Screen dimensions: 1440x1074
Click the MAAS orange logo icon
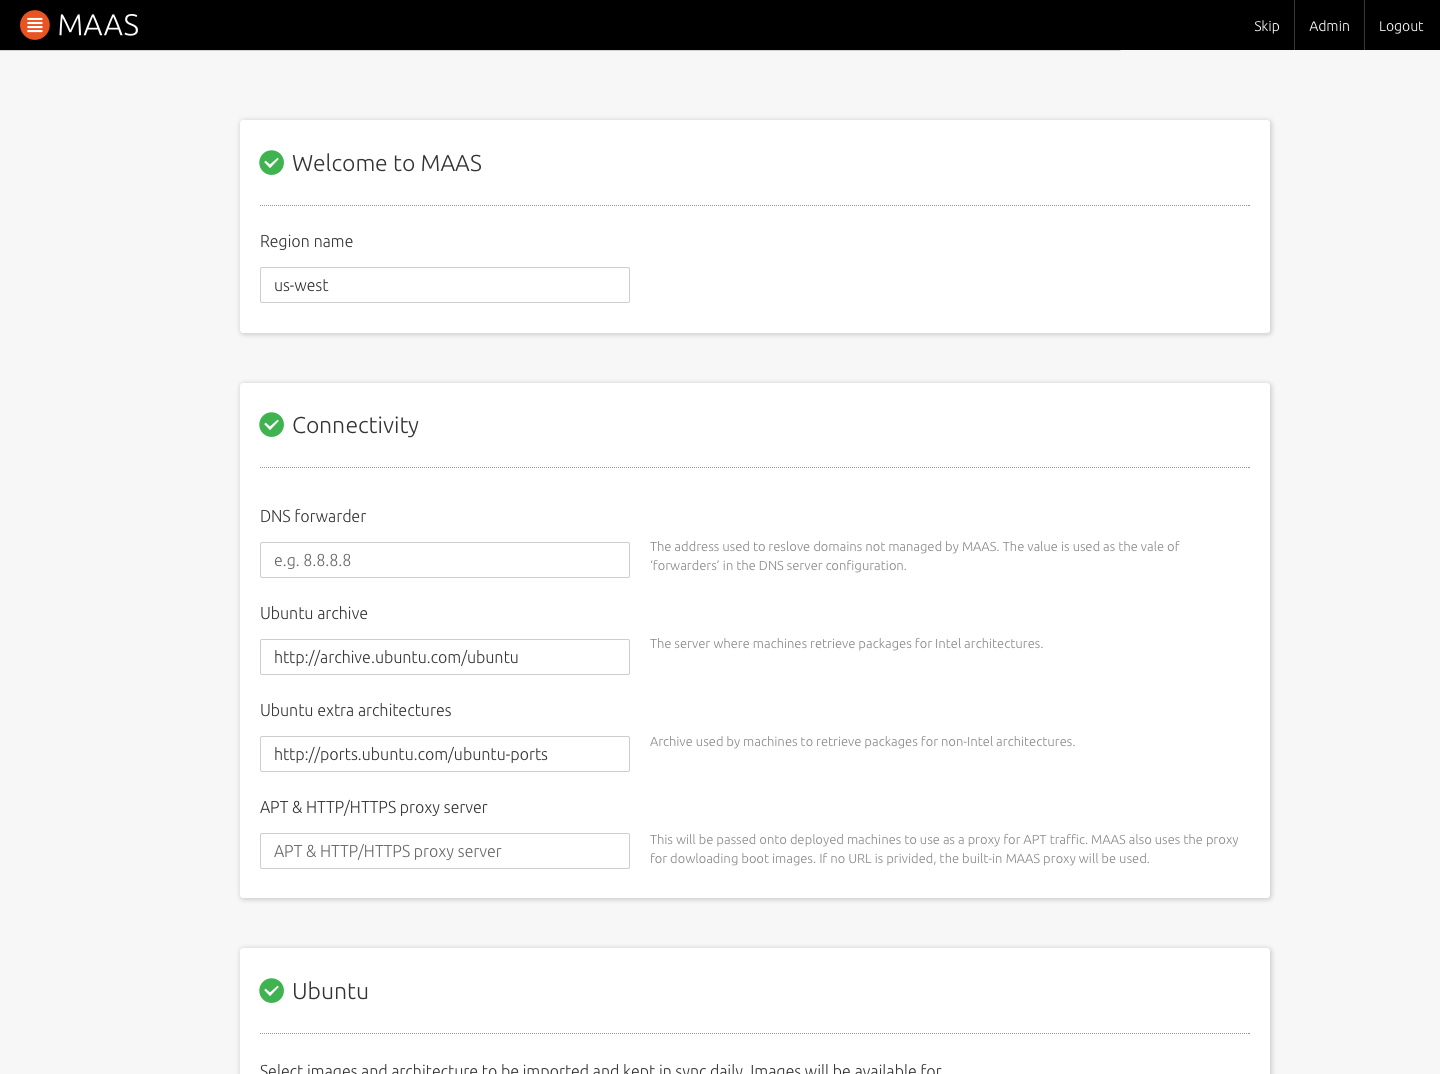click(35, 25)
